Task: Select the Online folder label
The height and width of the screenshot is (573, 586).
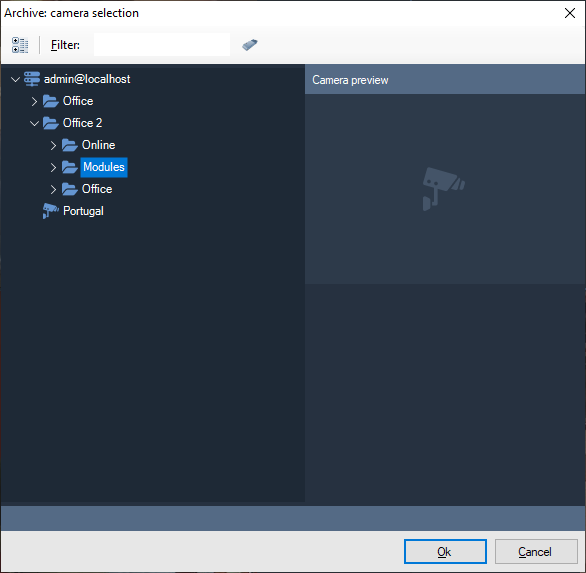Action: [98, 145]
